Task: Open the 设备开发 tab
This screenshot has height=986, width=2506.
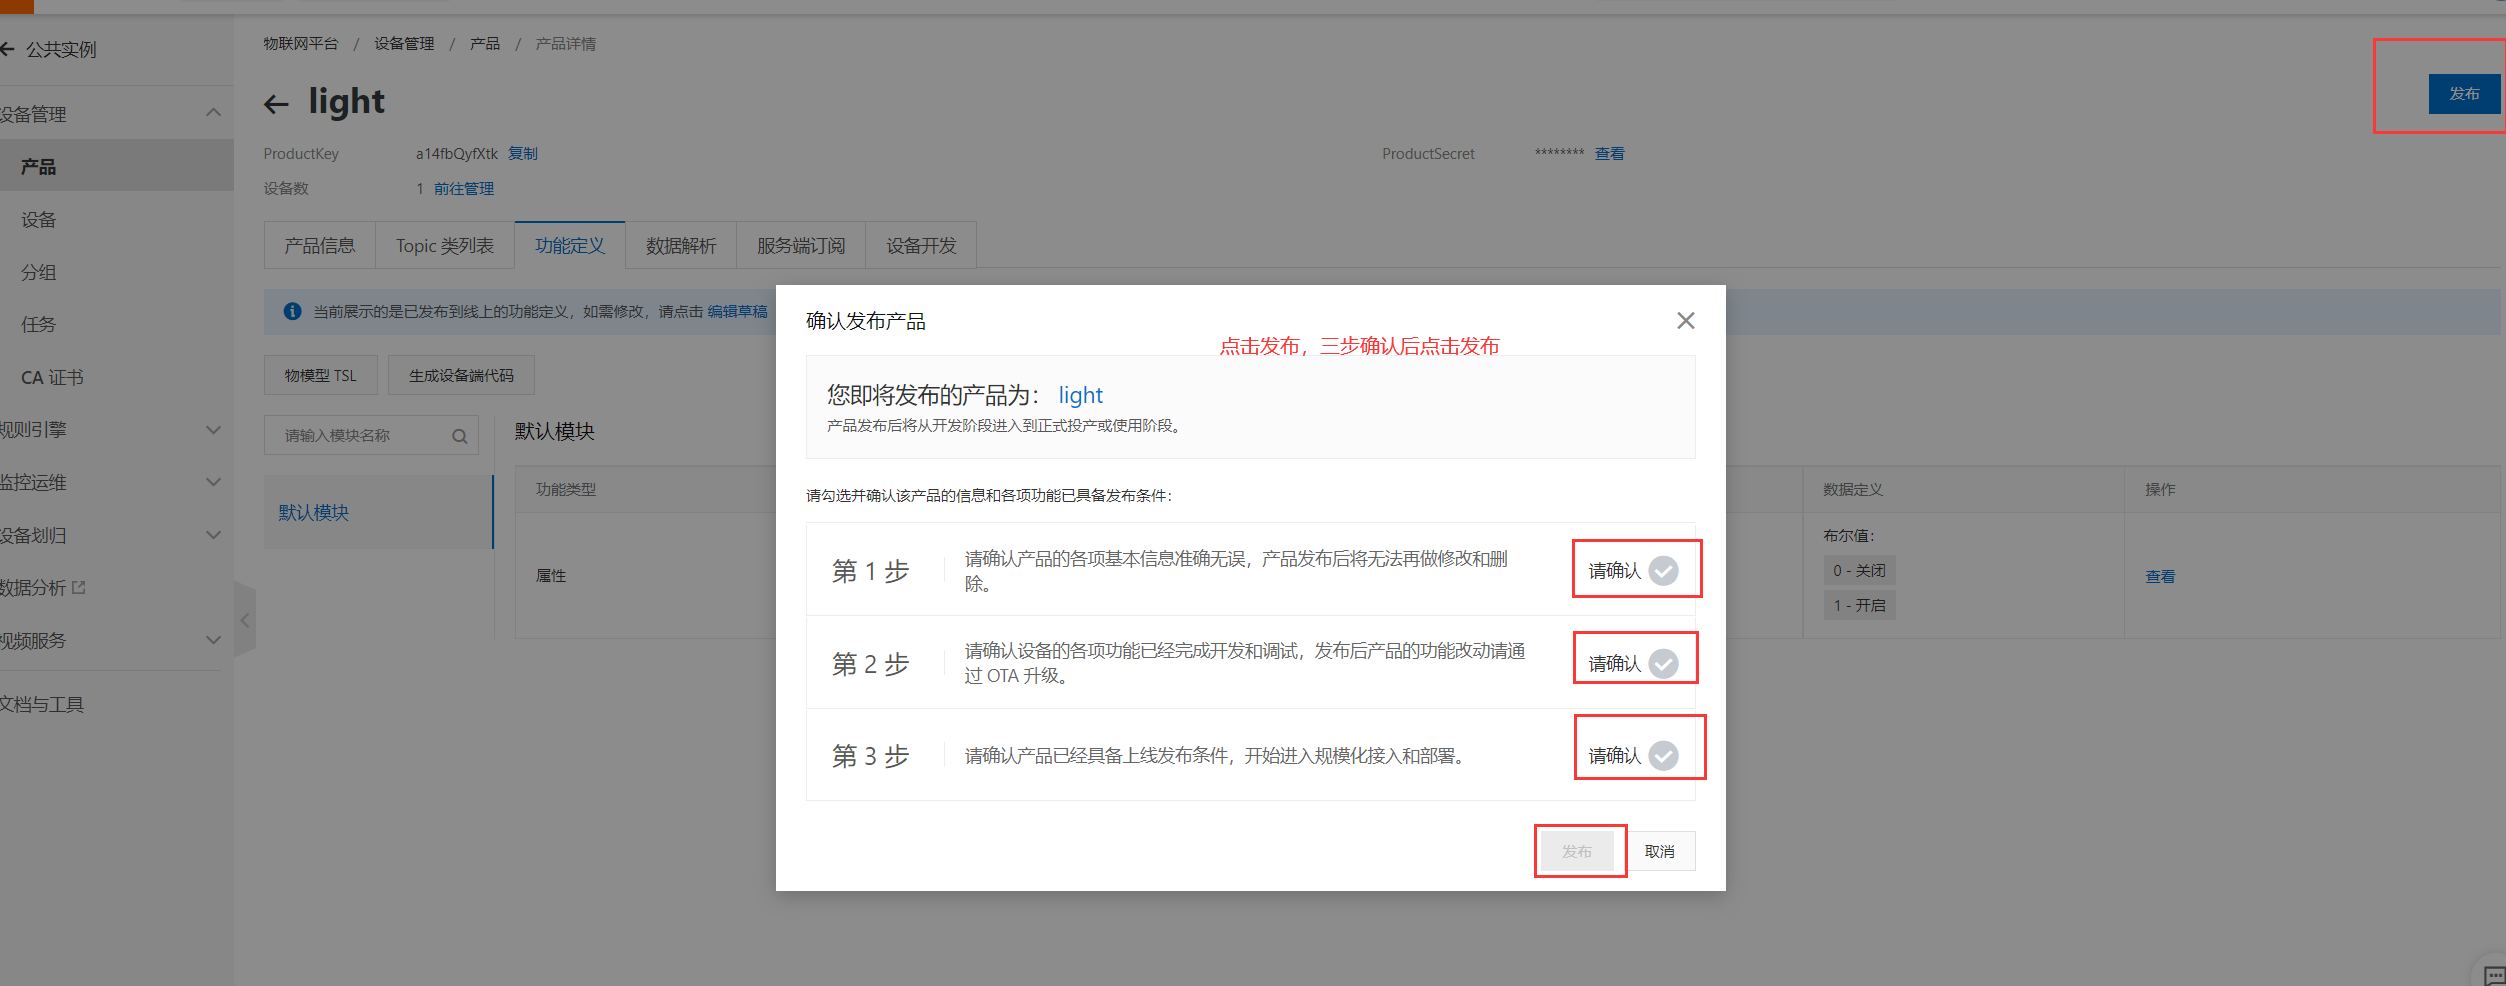Action: (919, 245)
